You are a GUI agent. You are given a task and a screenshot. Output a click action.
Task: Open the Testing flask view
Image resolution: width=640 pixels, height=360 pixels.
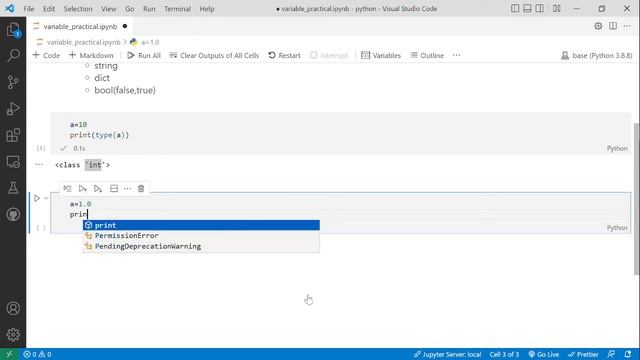pyautogui.click(x=13, y=188)
